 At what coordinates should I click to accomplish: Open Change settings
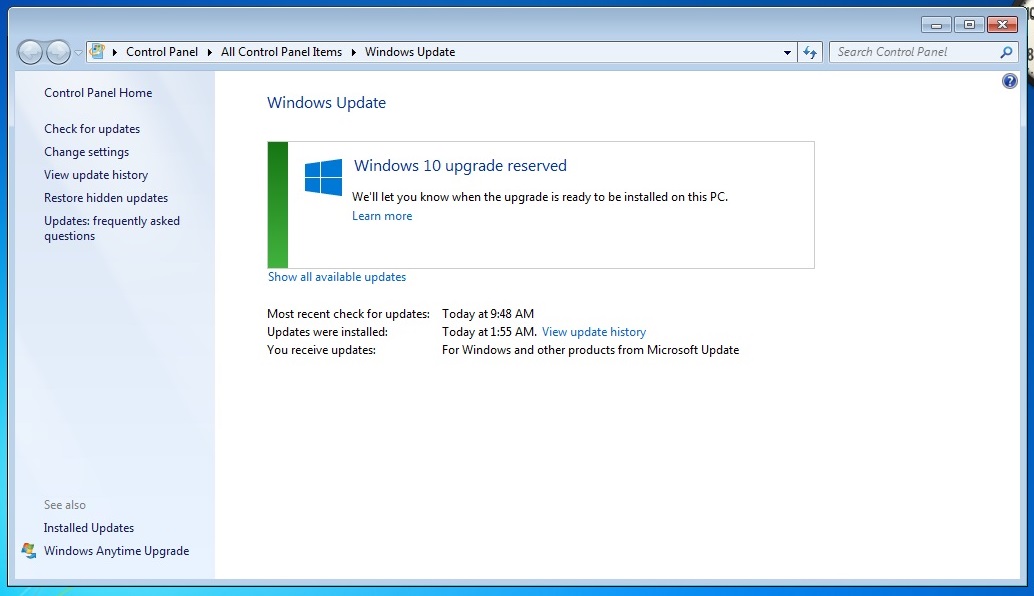(x=86, y=152)
